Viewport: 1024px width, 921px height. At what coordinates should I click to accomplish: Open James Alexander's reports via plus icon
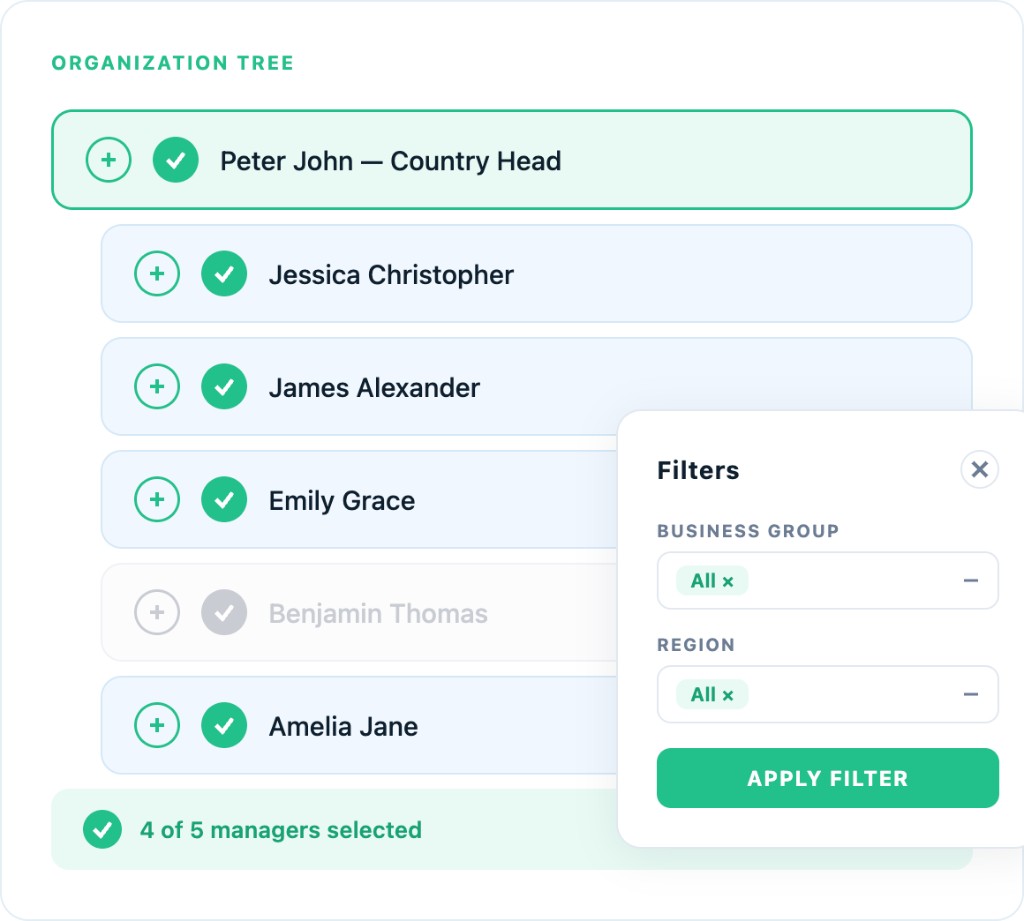coord(157,387)
